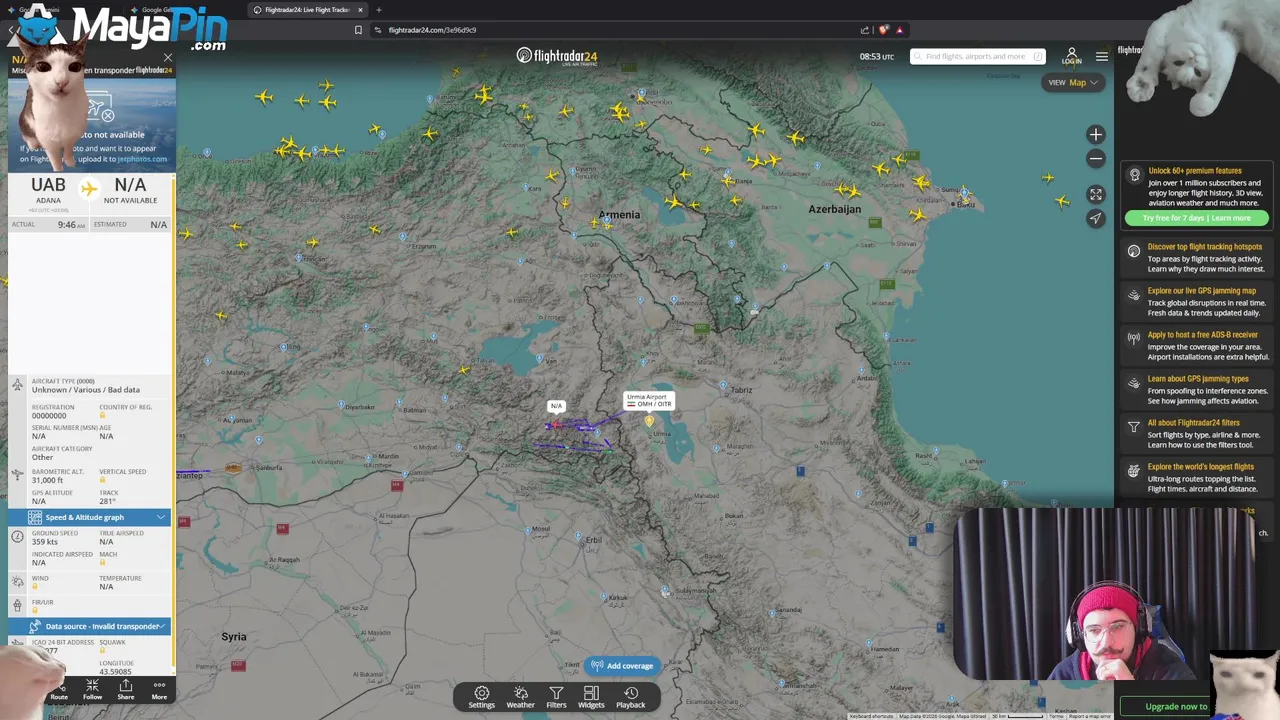The width and height of the screenshot is (1280, 720).
Task: Zoom out the map with minus button
Action: coord(1096,158)
